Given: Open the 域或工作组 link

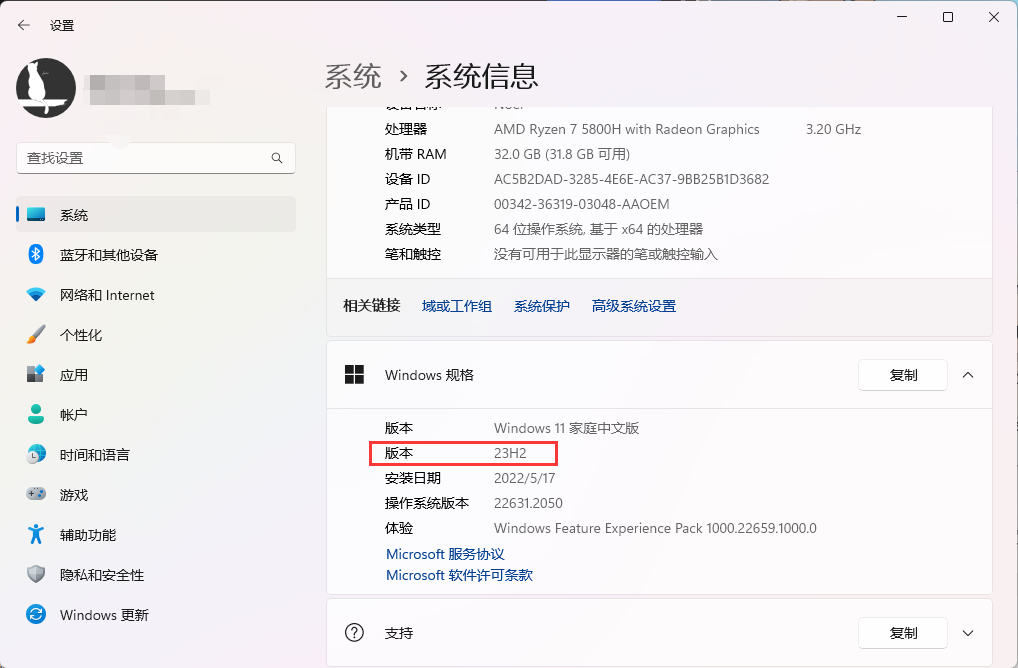Looking at the screenshot, I should coord(456,306).
